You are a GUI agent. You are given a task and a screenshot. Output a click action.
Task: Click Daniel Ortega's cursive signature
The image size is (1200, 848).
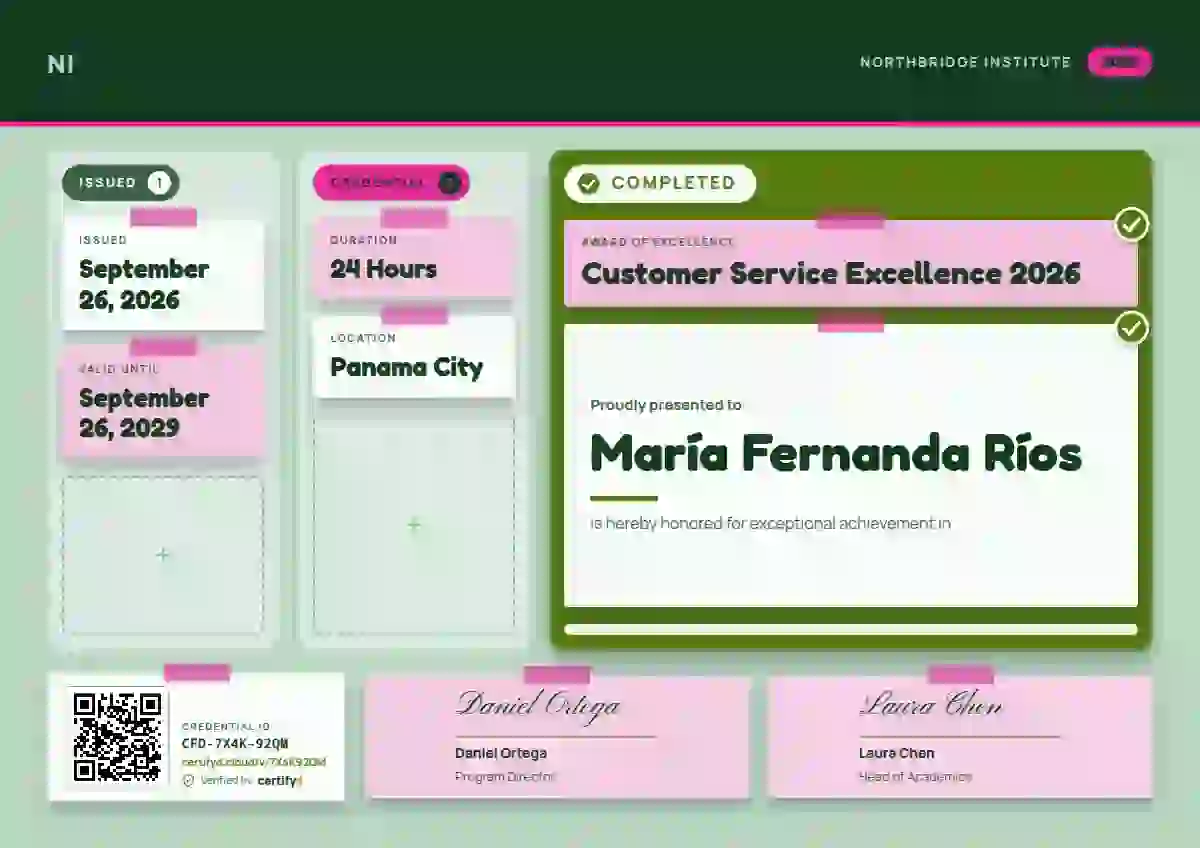[538, 704]
